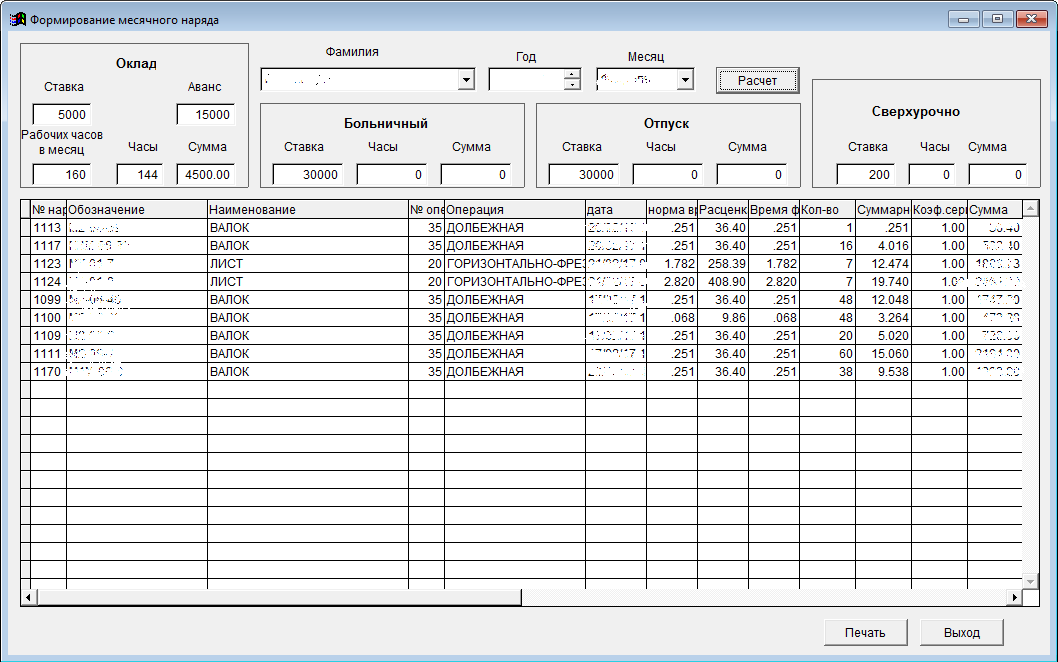Sort by the Операция column header
Screen dimensions: 1058x662
coord(514,210)
